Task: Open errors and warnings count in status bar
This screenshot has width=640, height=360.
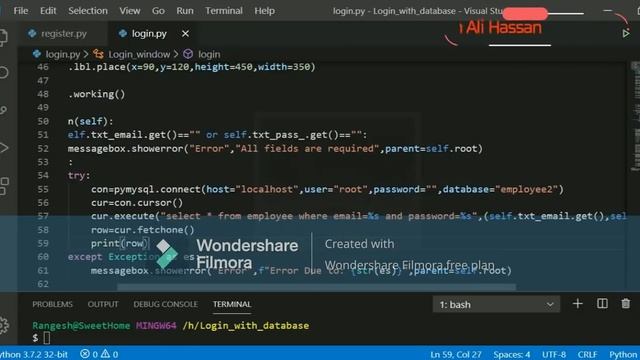Action: tap(99, 354)
